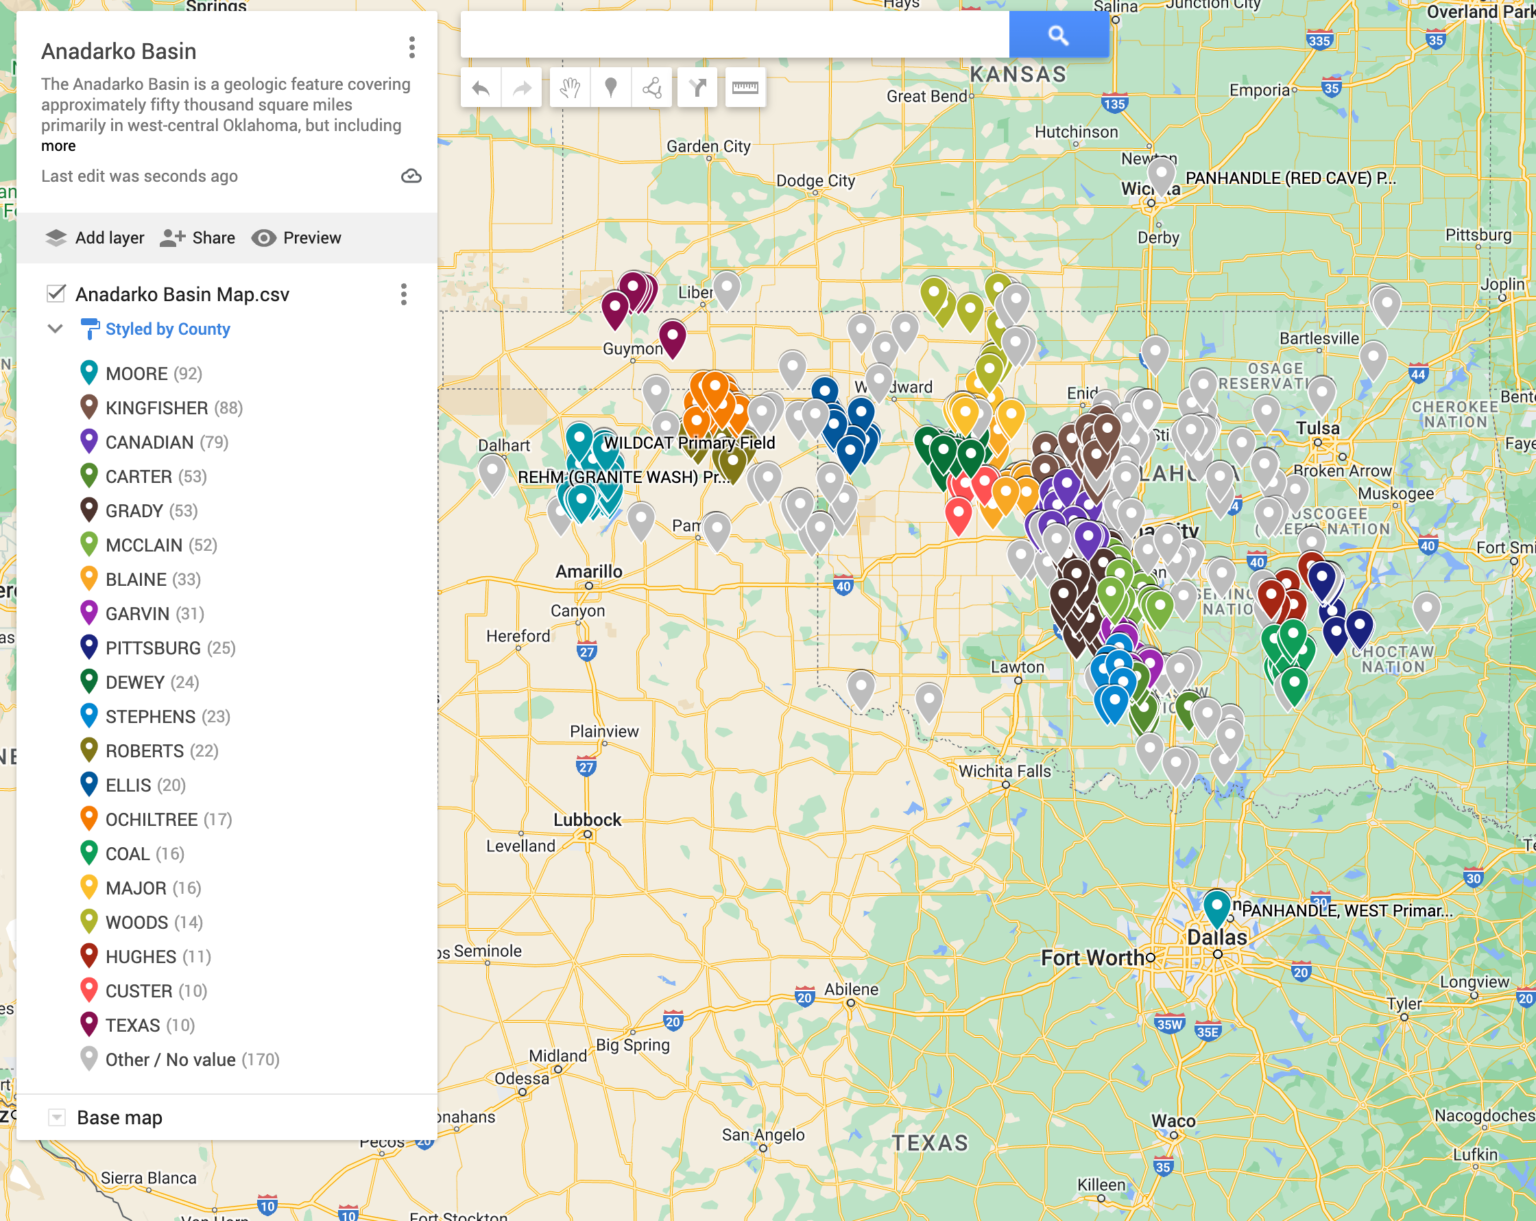Screen dimensions: 1536x1221
Task: Expand the Base map options
Action: pos(57,1117)
